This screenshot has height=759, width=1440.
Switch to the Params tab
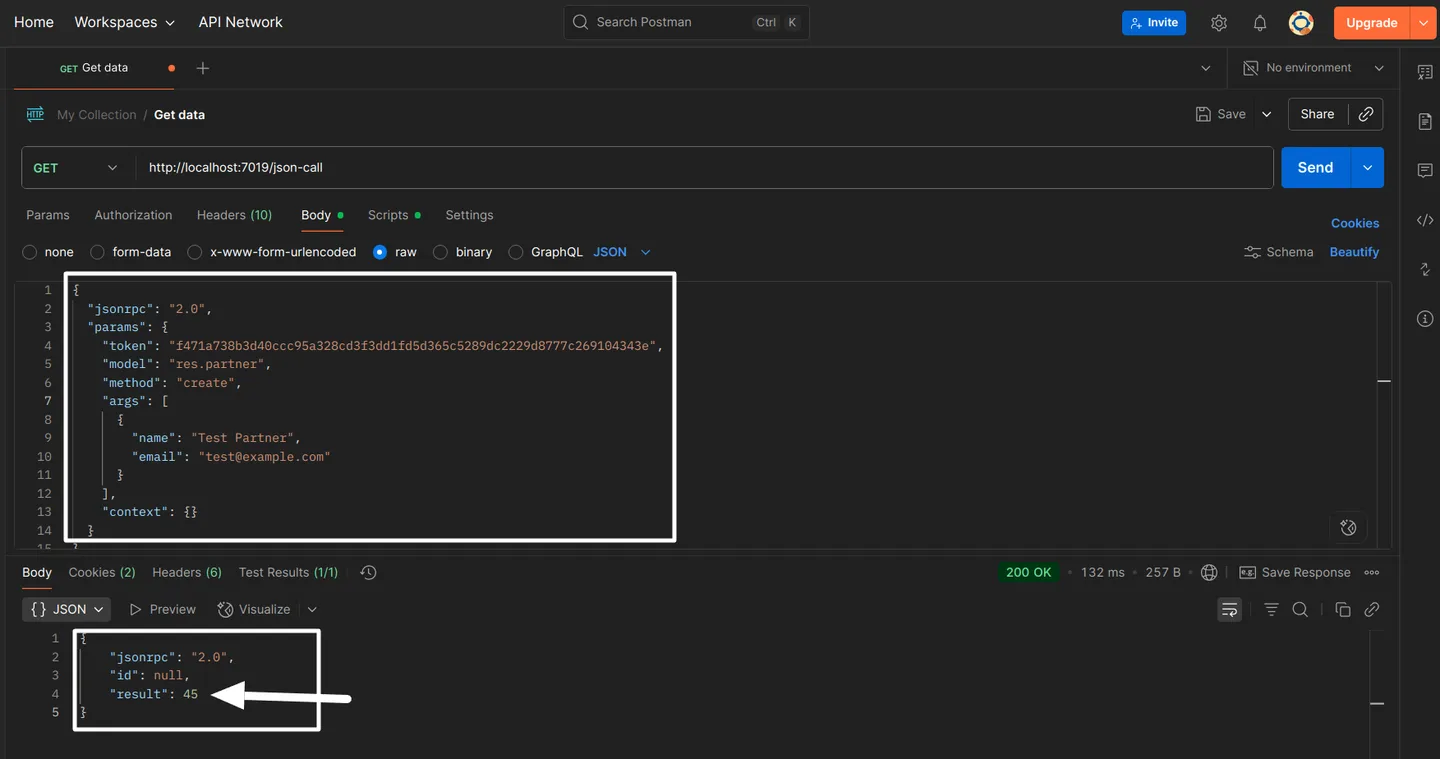pyautogui.click(x=48, y=215)
